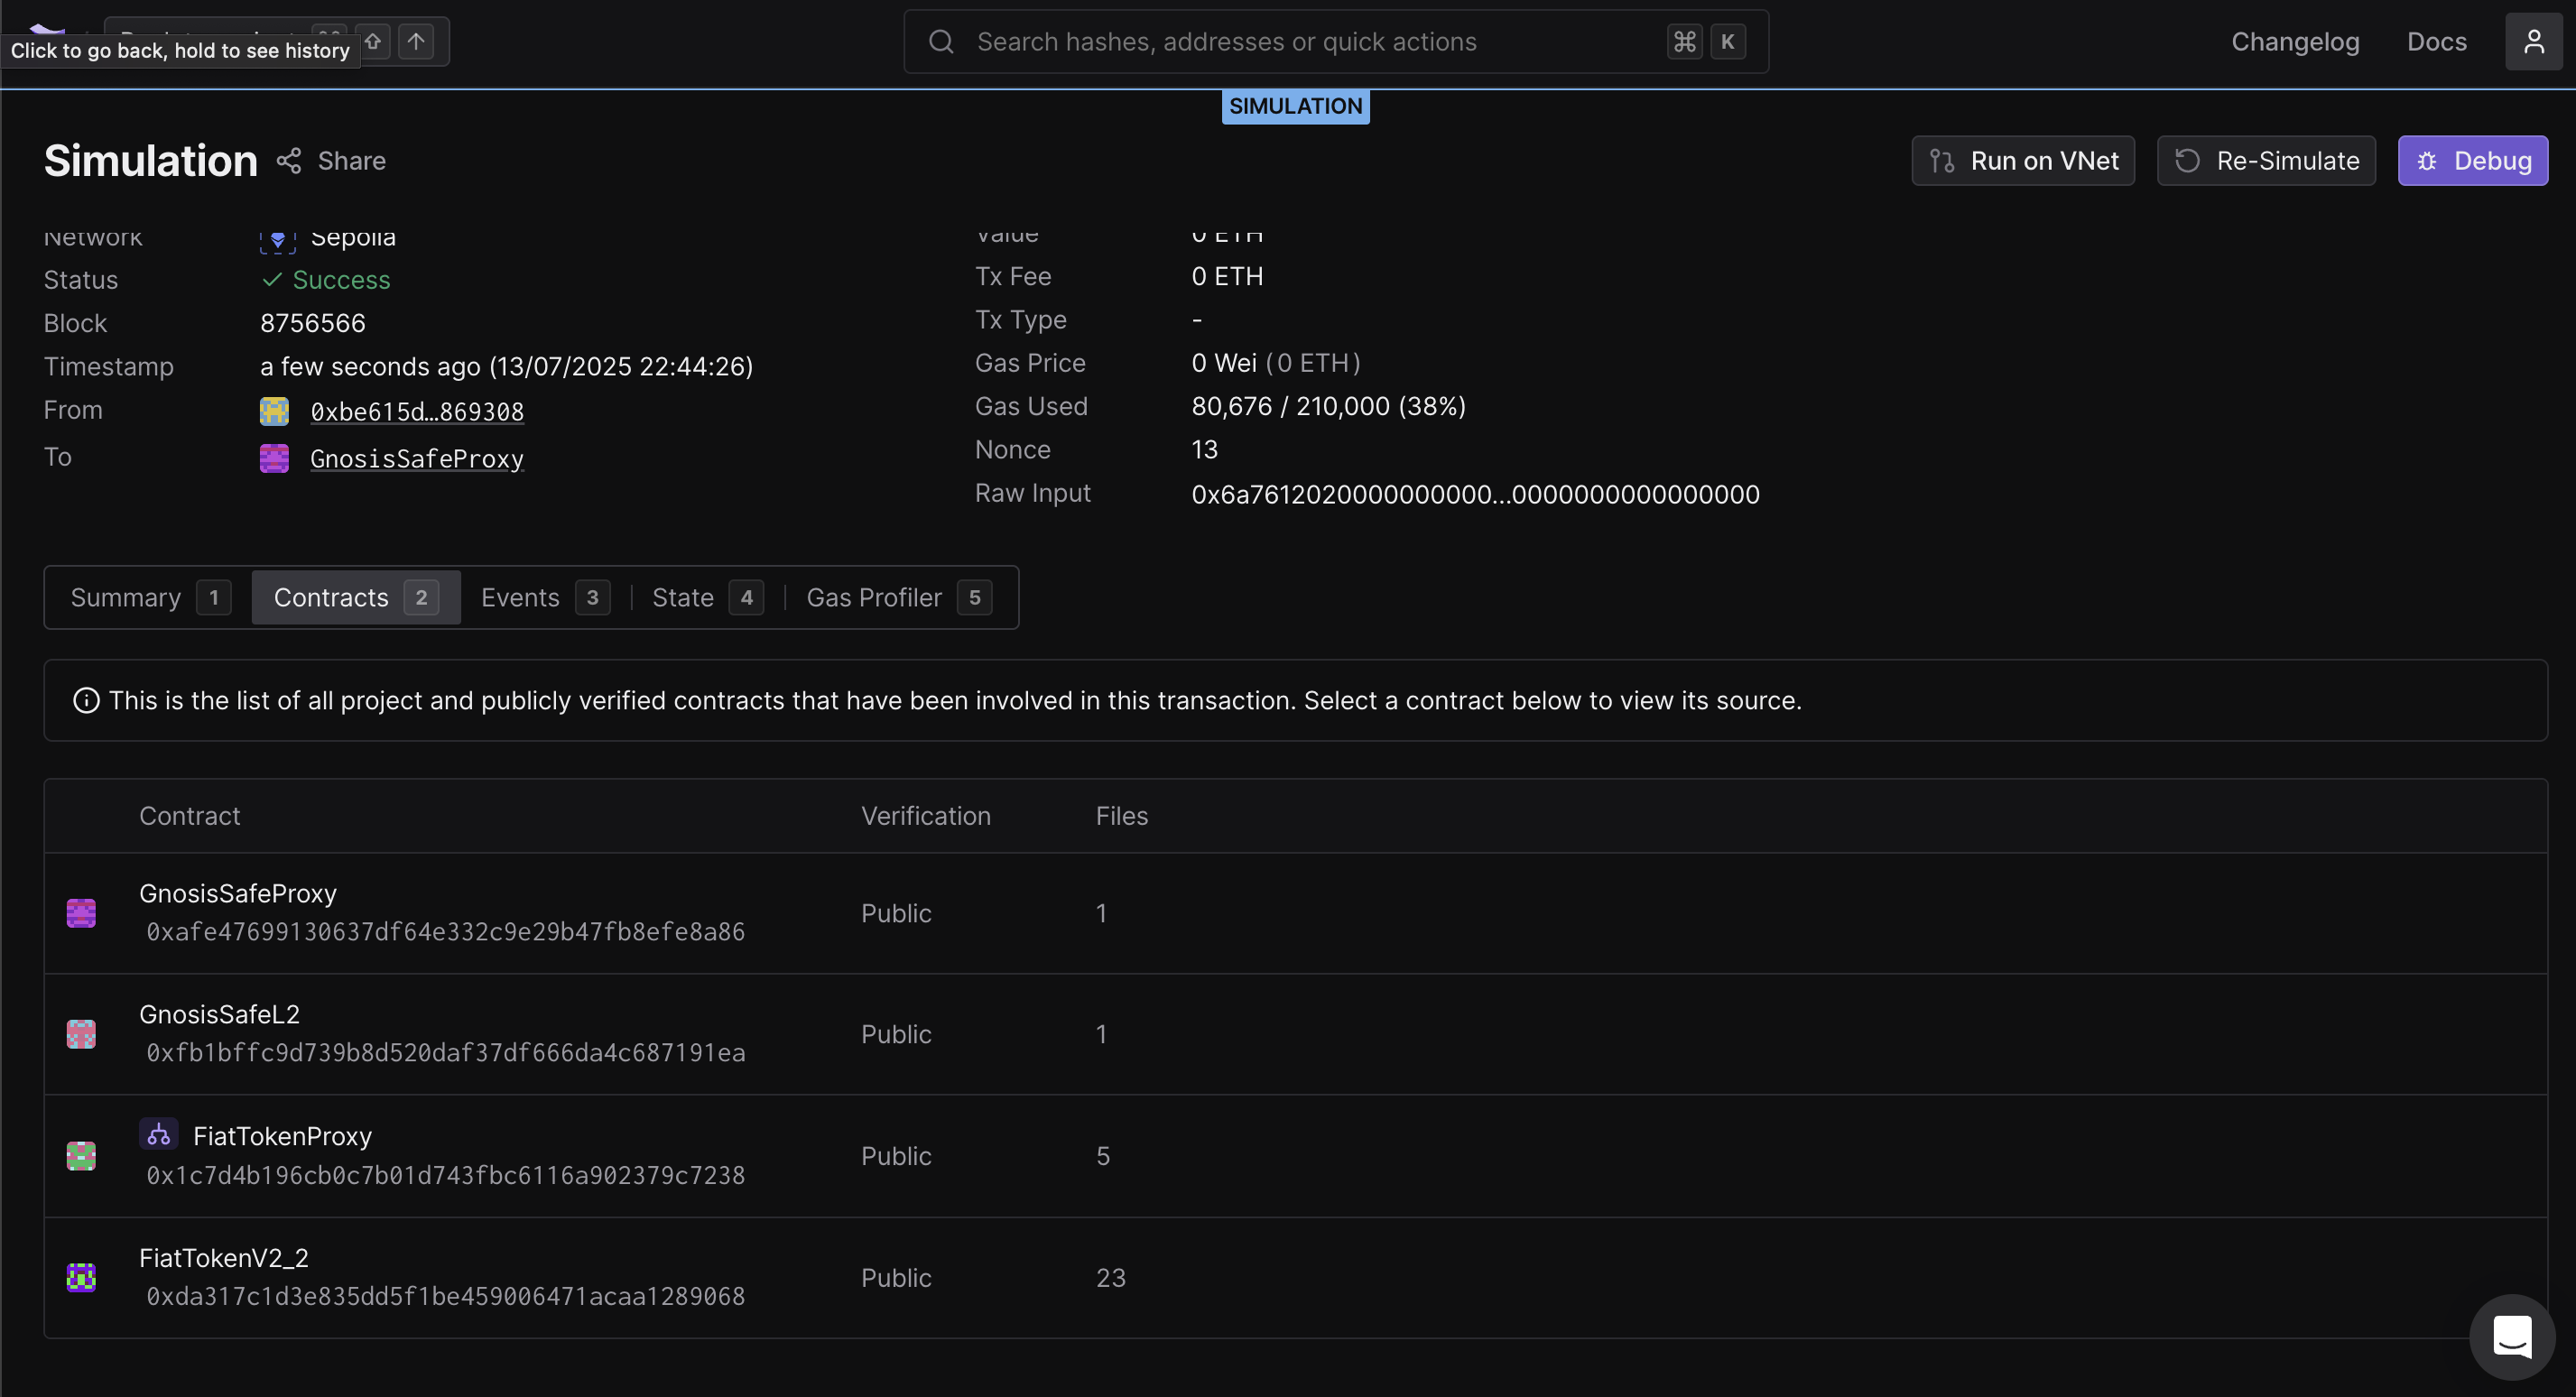The width and height of the screenshot is (2576, 1397).
Task: Click the Simulation page heading
Action: click(151, 161)
